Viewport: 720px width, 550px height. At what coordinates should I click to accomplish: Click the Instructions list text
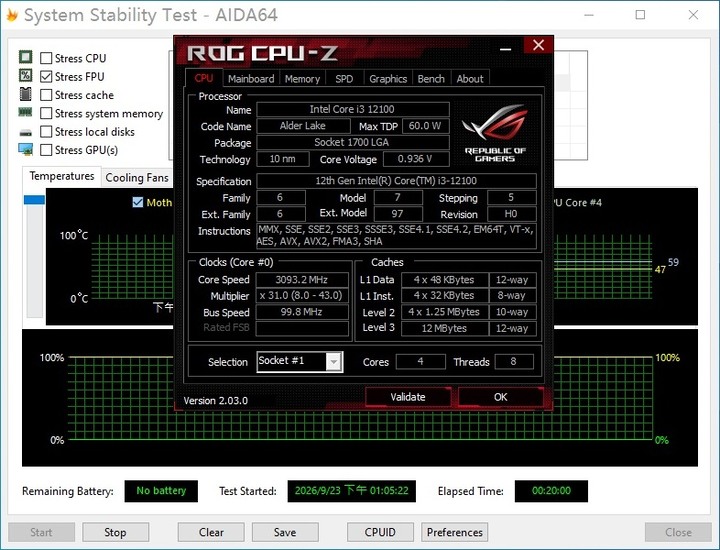click(x=396, y=236)
